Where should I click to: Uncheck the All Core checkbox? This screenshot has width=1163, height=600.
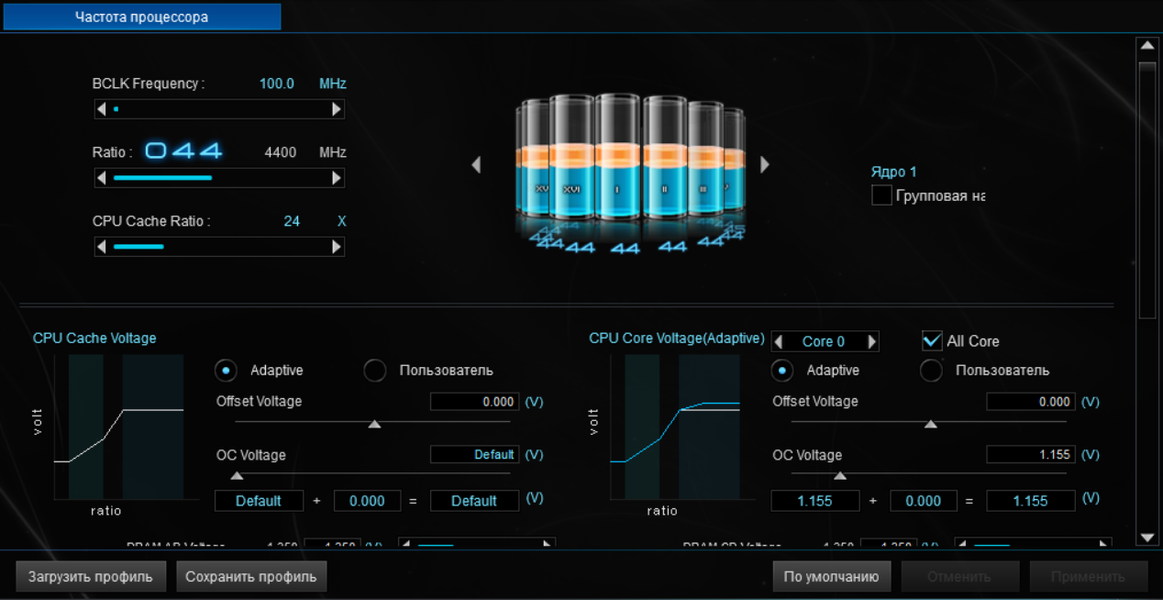click(932, 340)
